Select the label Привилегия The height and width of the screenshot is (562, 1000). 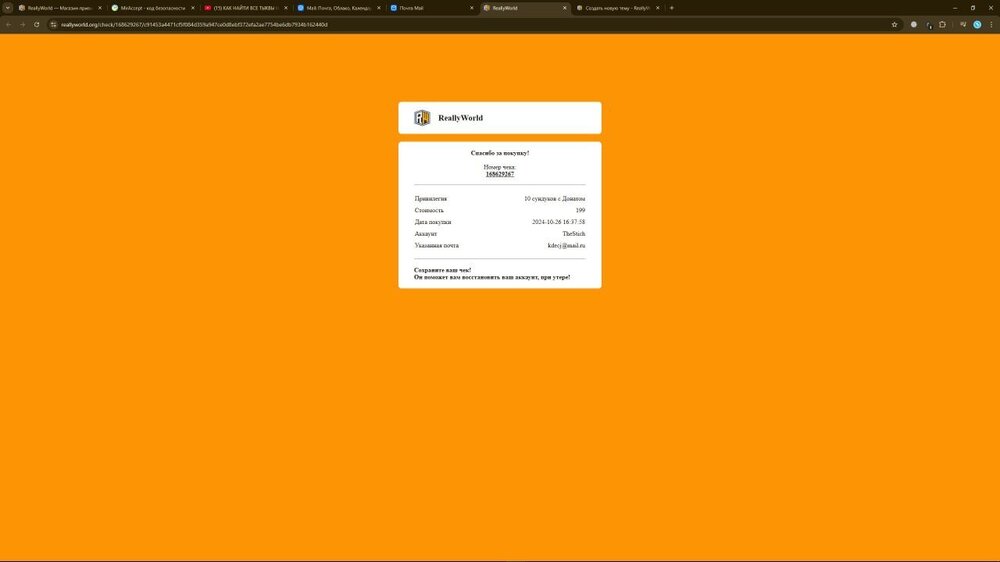pyautogui.click(x=430, y=198)
